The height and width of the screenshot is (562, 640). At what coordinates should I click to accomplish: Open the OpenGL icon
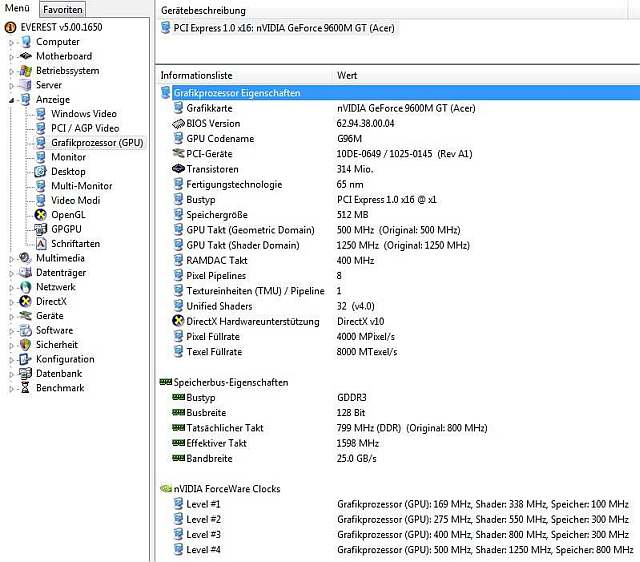[40, 215]
